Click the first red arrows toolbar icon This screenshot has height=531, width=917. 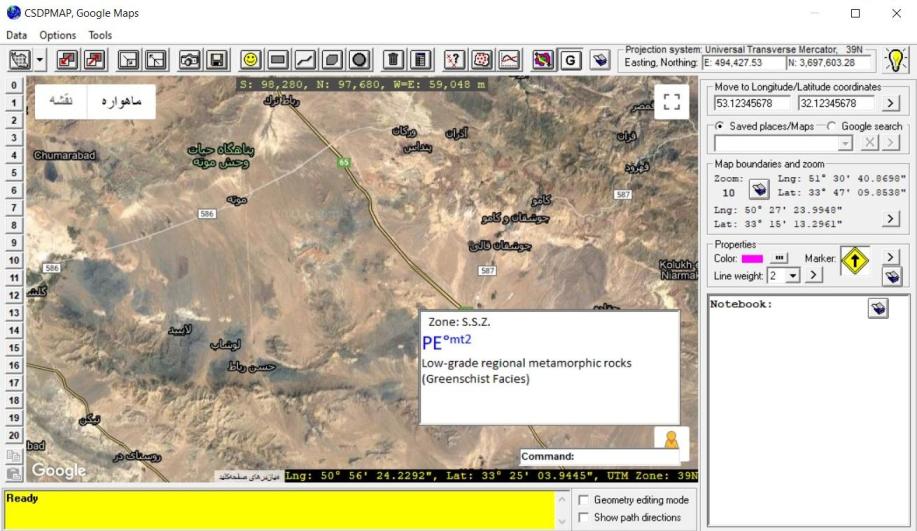pyautogui.click(x=67, y=60)
